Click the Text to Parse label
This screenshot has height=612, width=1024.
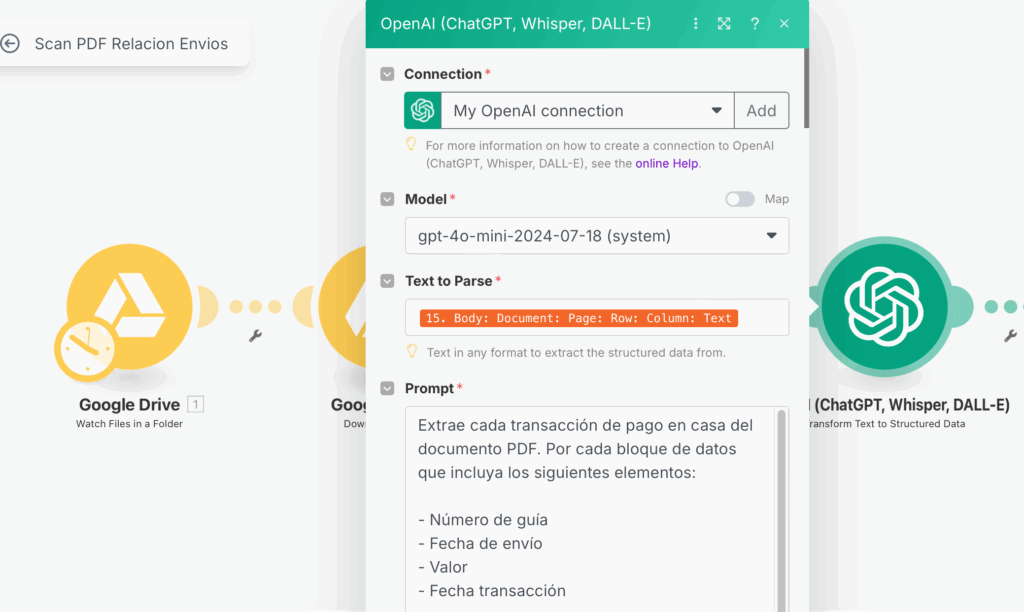pyautogui.click(x=449, y=281)
